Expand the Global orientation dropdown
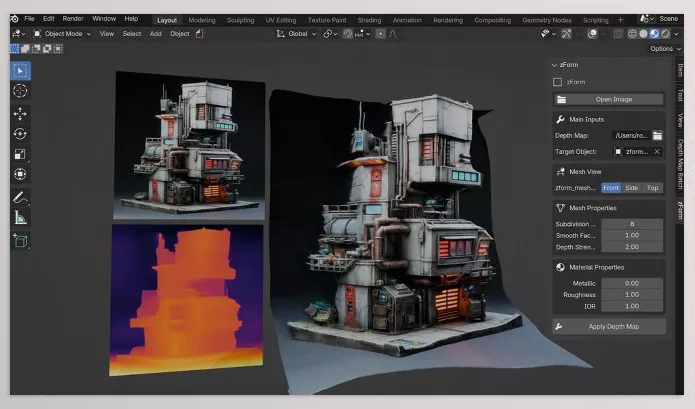The height and width of the screenshot is (409, 695). tap(298, 33)
